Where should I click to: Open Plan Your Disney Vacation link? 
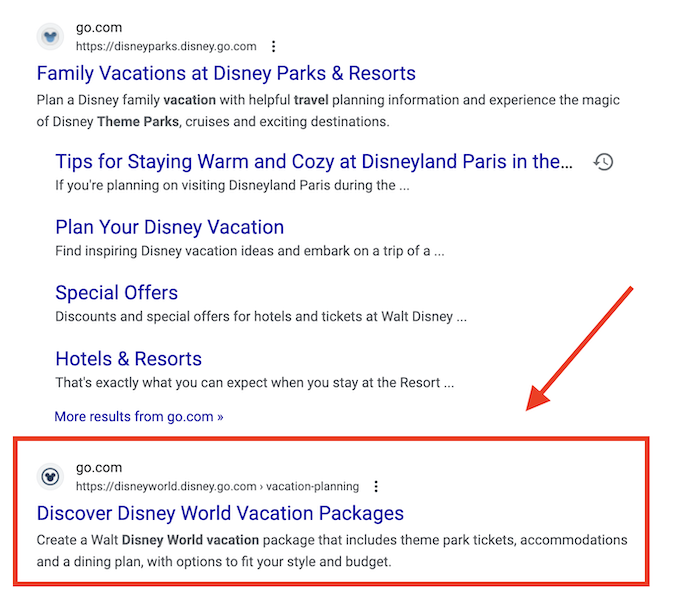[170, 227]
